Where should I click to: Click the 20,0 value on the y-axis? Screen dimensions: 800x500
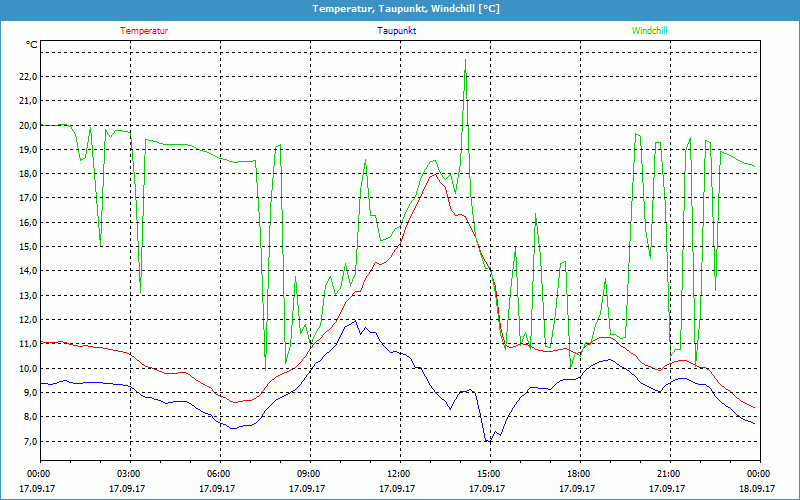(27, 125)
